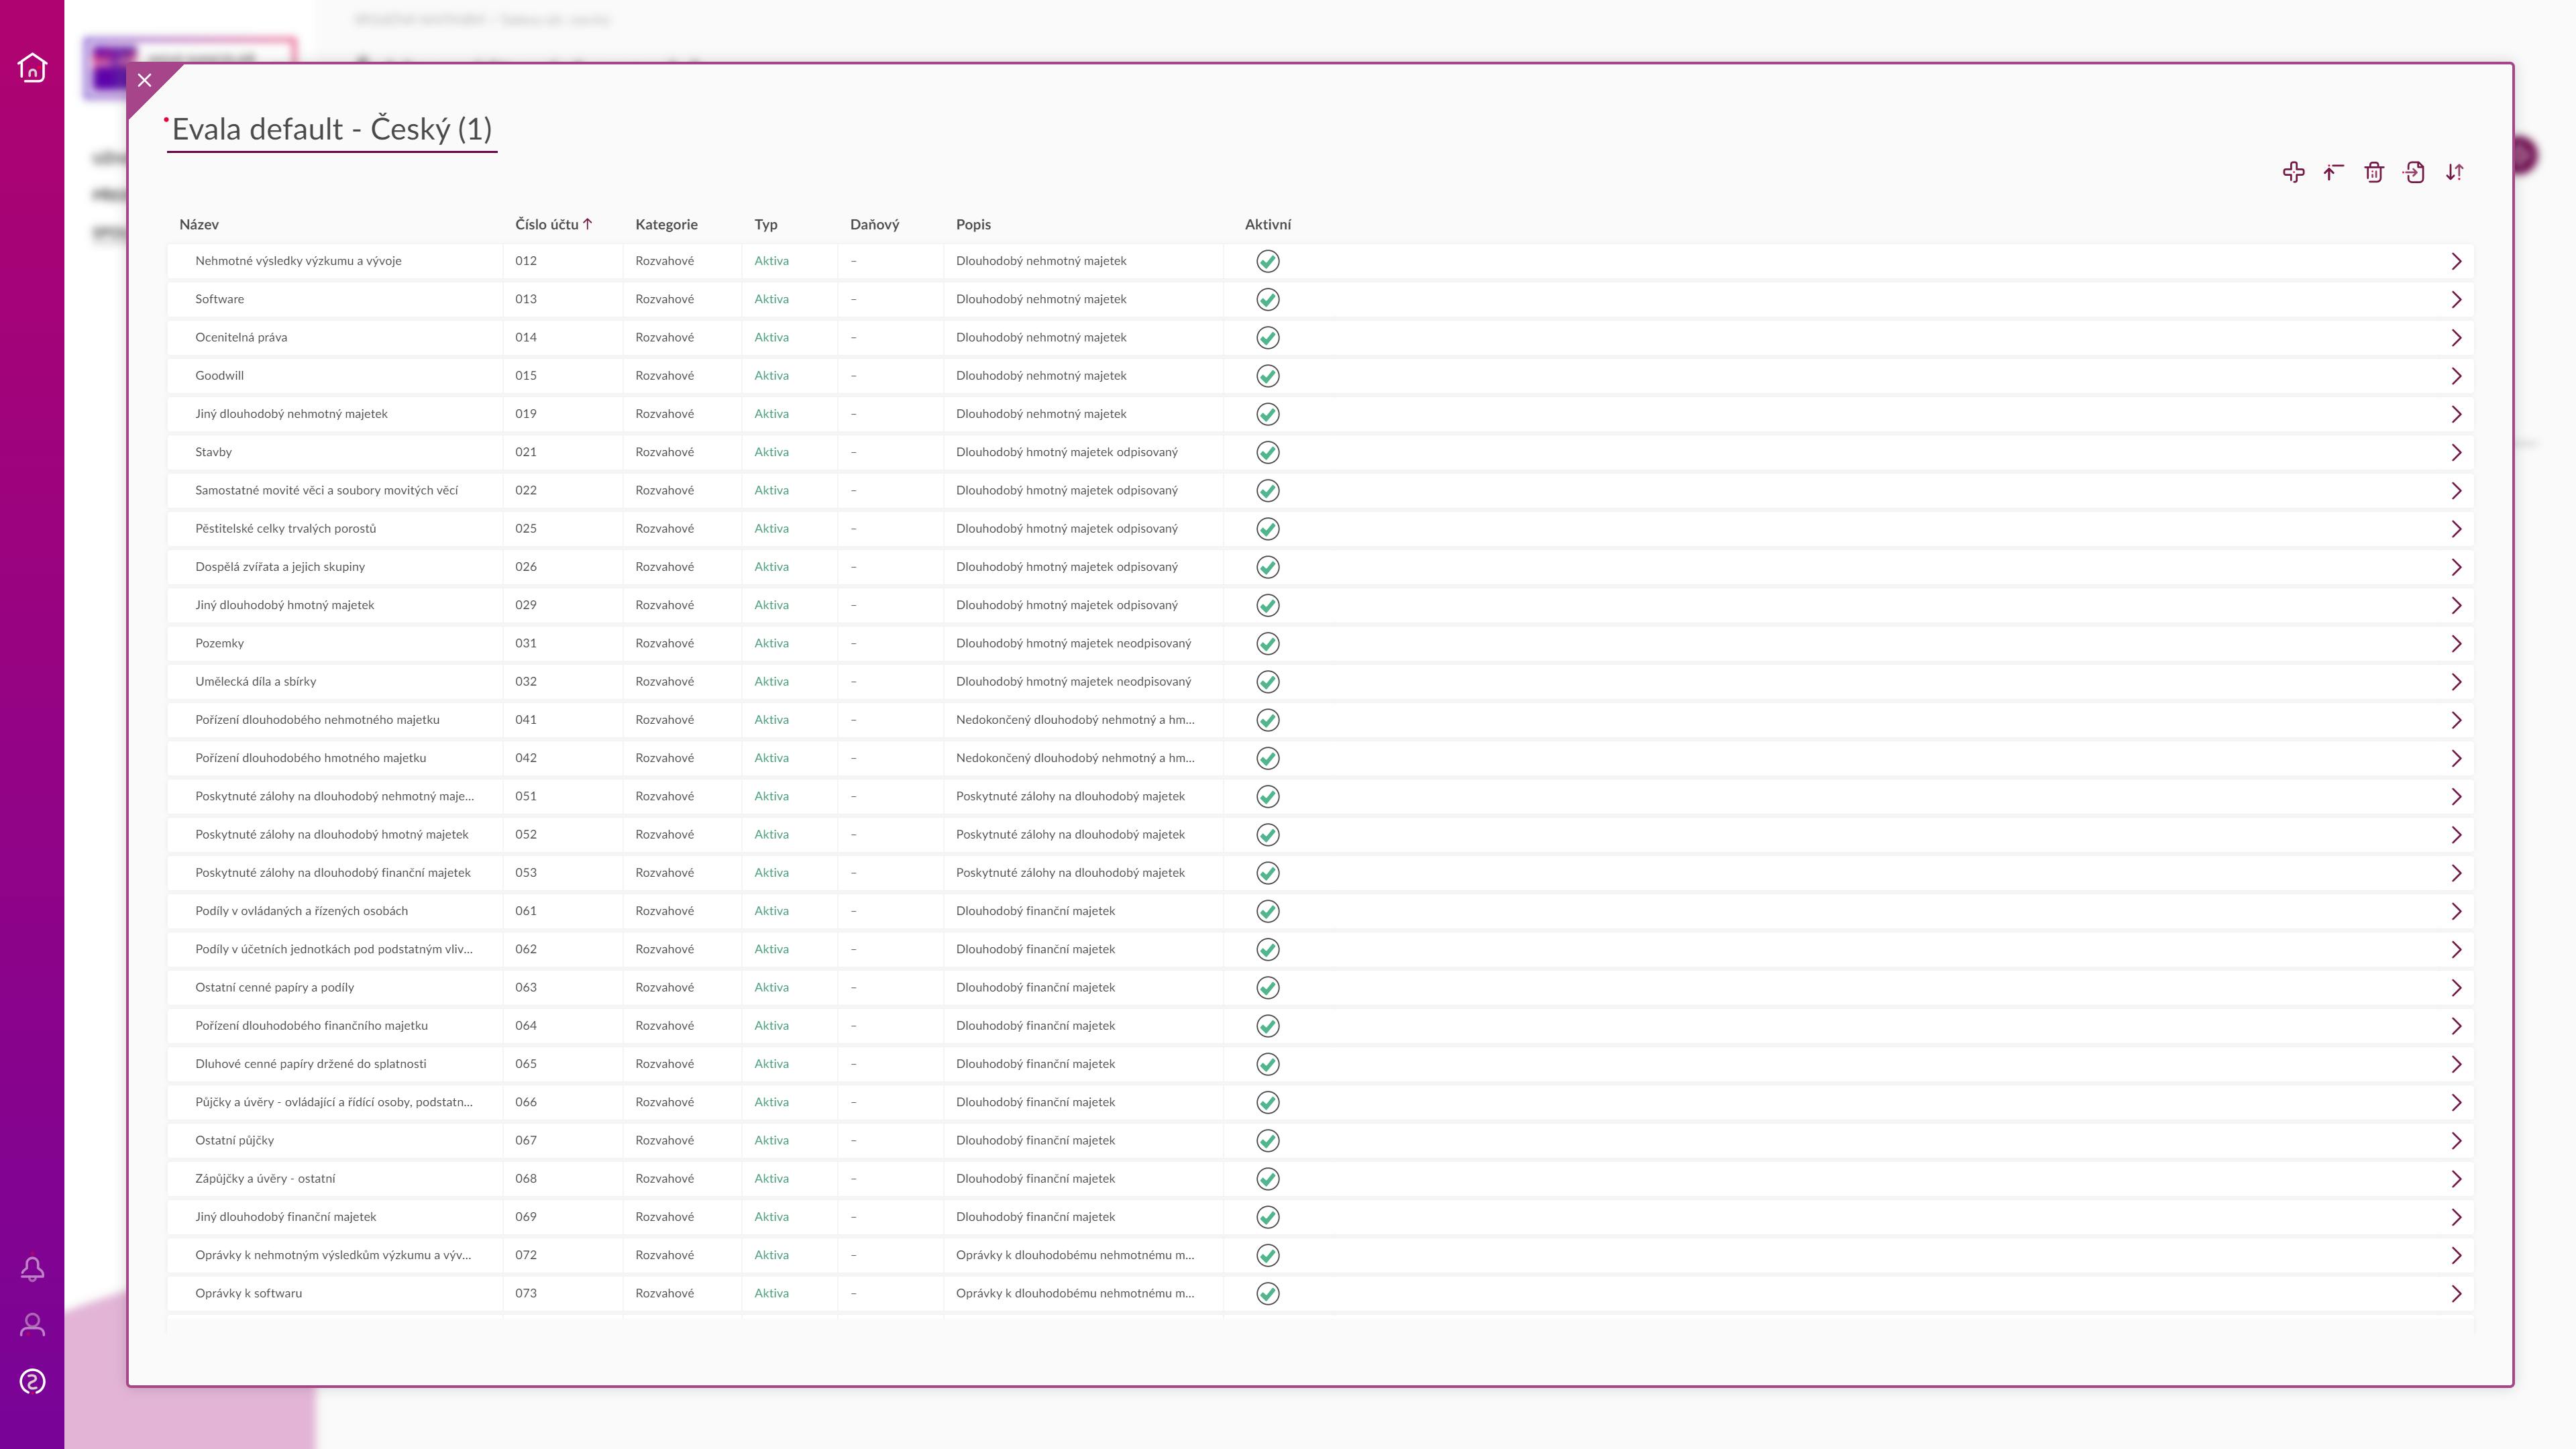This screenshot has width=2576, height=1449.
Task: Open details chevron for Ocenitelná práva
Action: coord(2456,338)
